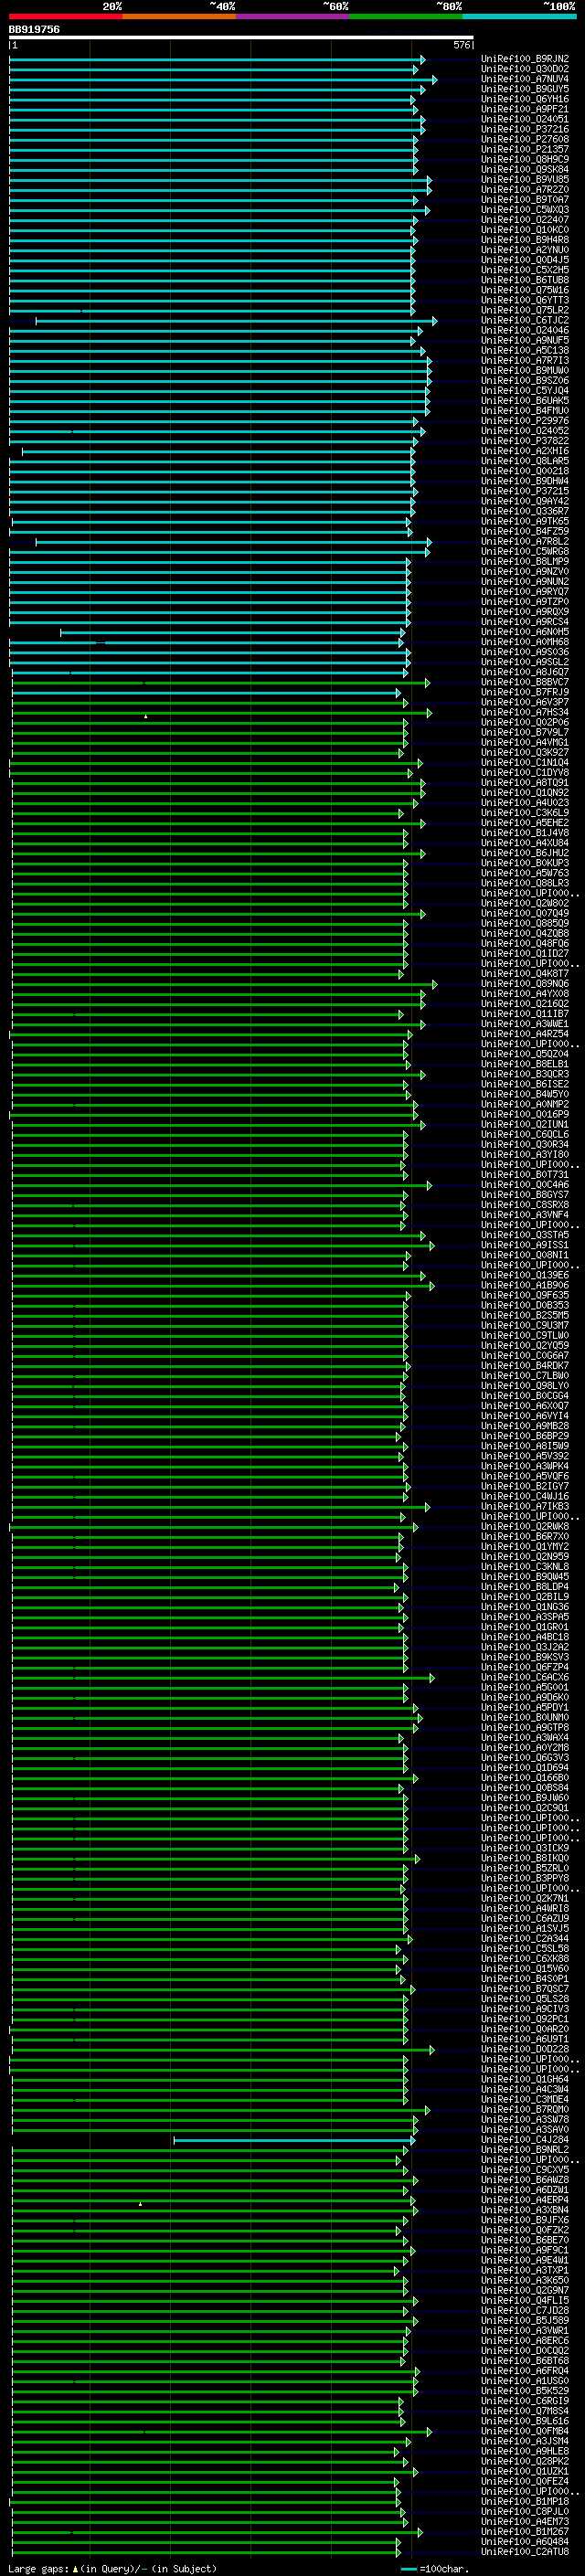The image size is (585, 2576).
Task: Select hit UniRef100_A2XHI6
Action: click(x=525, y=451)
